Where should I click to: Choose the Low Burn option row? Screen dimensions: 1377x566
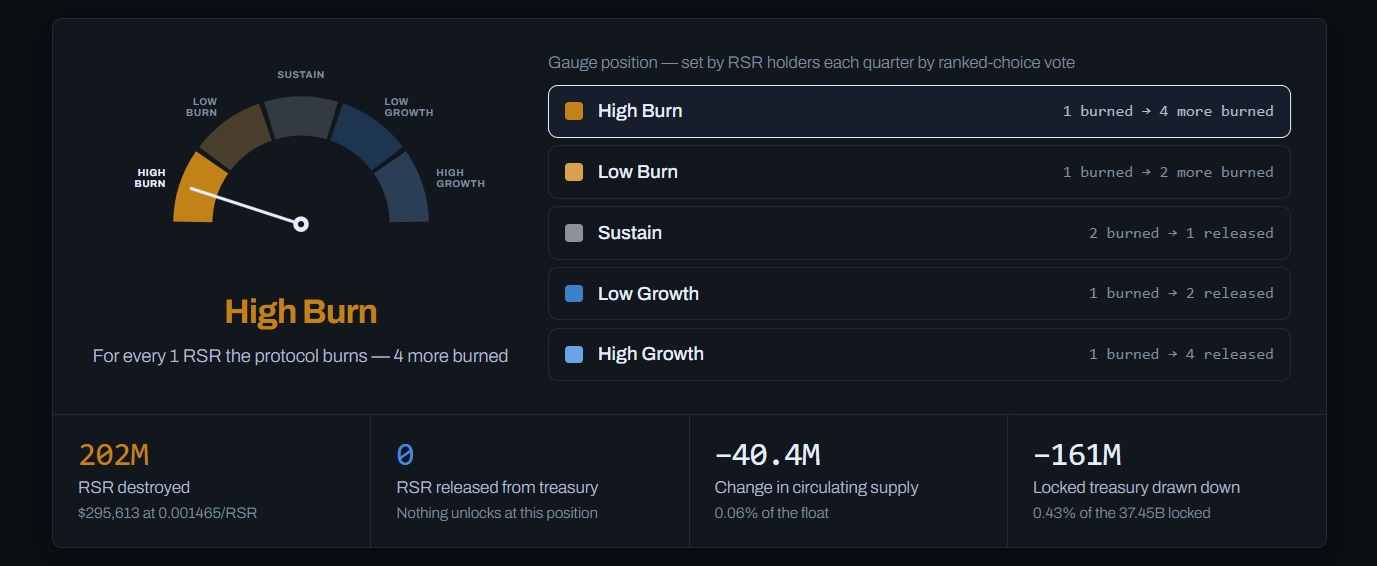(x=919, y=172)
